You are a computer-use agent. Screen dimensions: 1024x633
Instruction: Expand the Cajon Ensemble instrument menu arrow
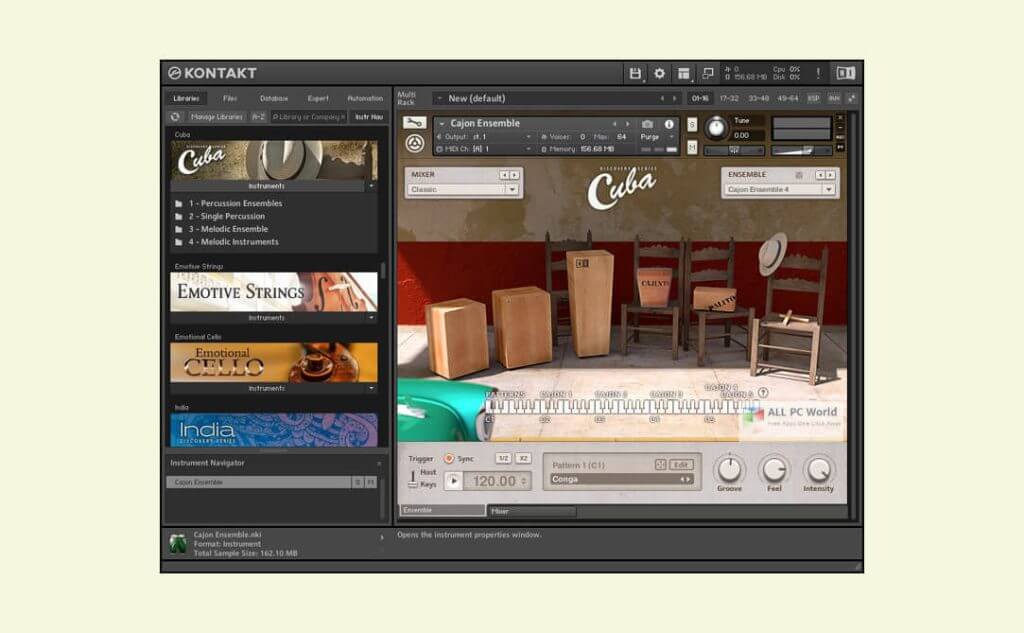click(441, 123)
